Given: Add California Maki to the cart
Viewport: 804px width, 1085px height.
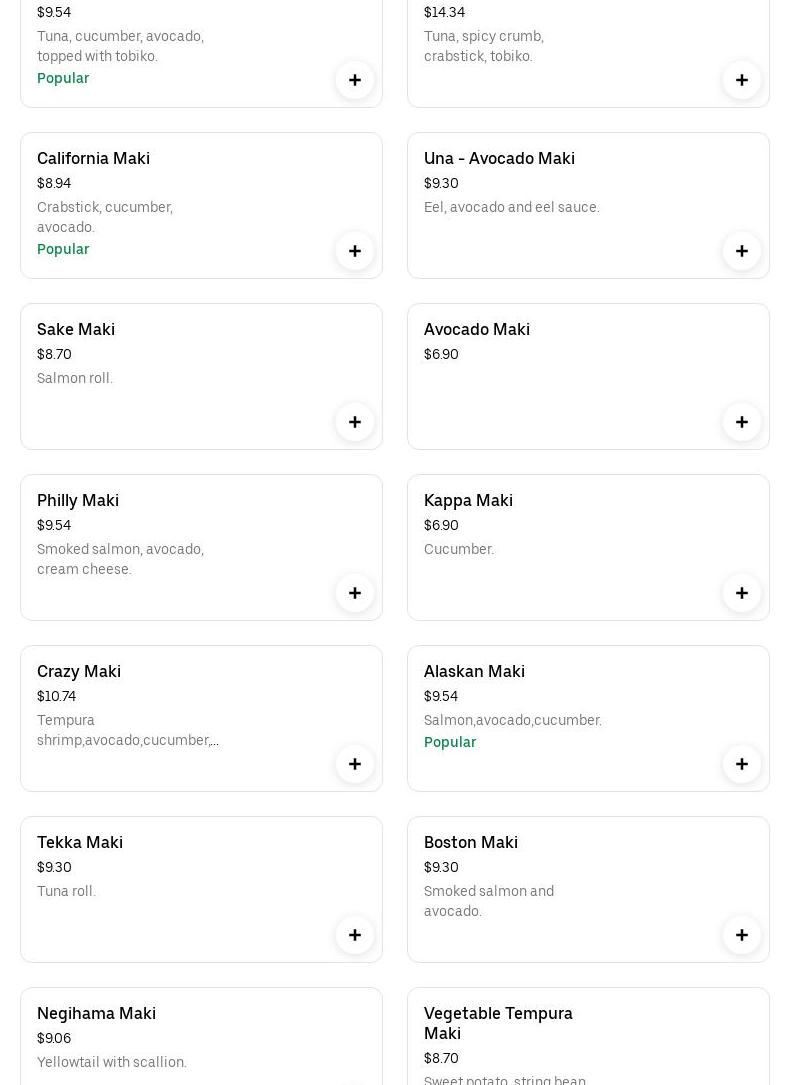Looking at the screenshot, I should point(354,251).
